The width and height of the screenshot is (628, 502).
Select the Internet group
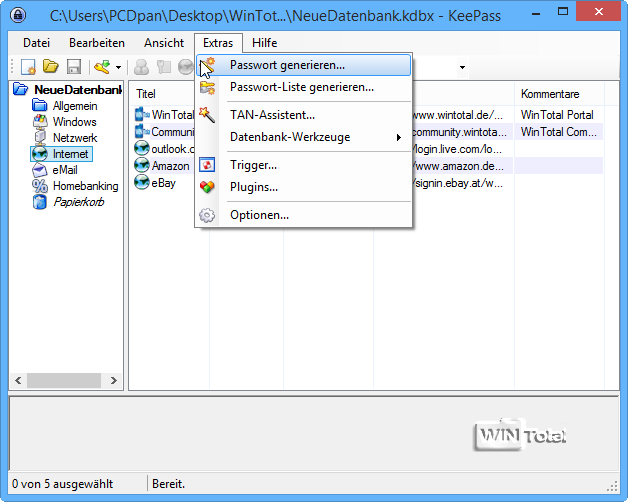pyautogui.click(x=70, y=154)
